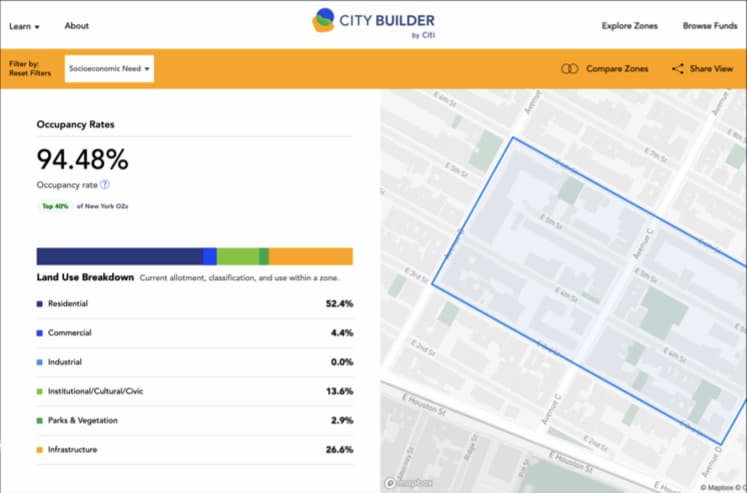Open the Learn dropdown menu
Screen dimensions: 747x493
click(x=24, y=26)
